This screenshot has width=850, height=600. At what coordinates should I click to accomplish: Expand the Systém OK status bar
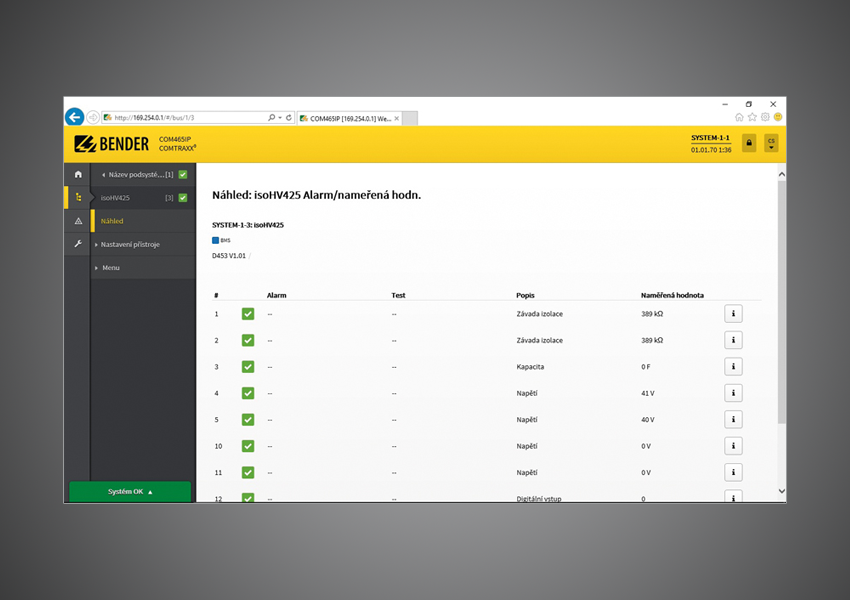(x=130, y=492)
